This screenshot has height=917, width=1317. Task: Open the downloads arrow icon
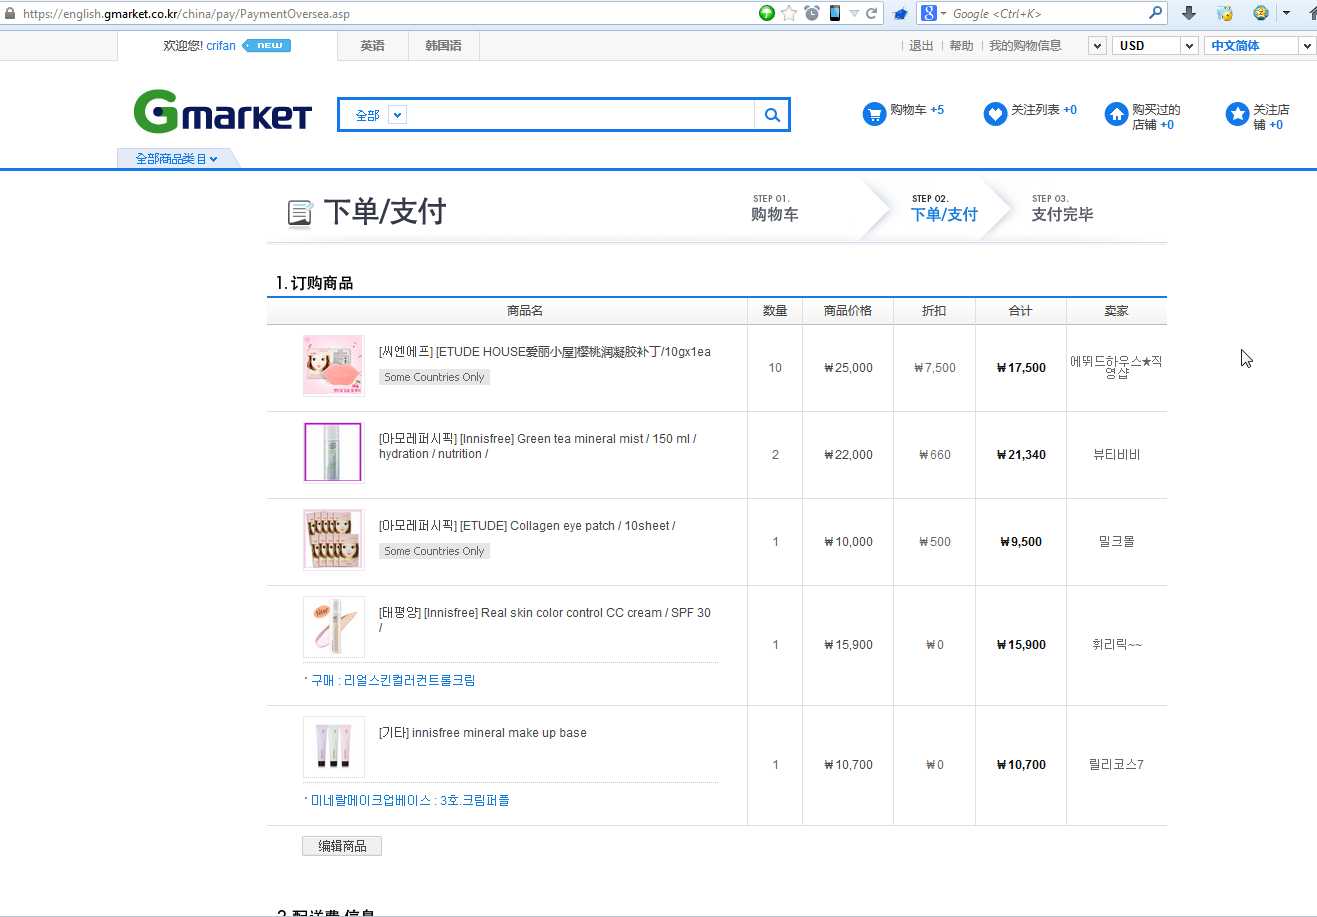coord(1189,13)
